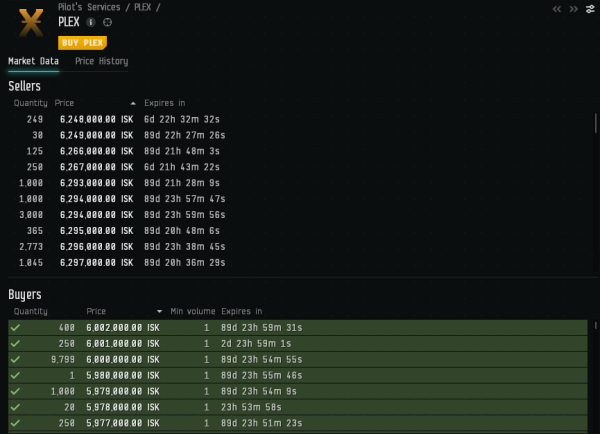The image size is (600, 434).
Task: Select sell order priced 6,295,000.00 ISK
Action: pos(300,231)
